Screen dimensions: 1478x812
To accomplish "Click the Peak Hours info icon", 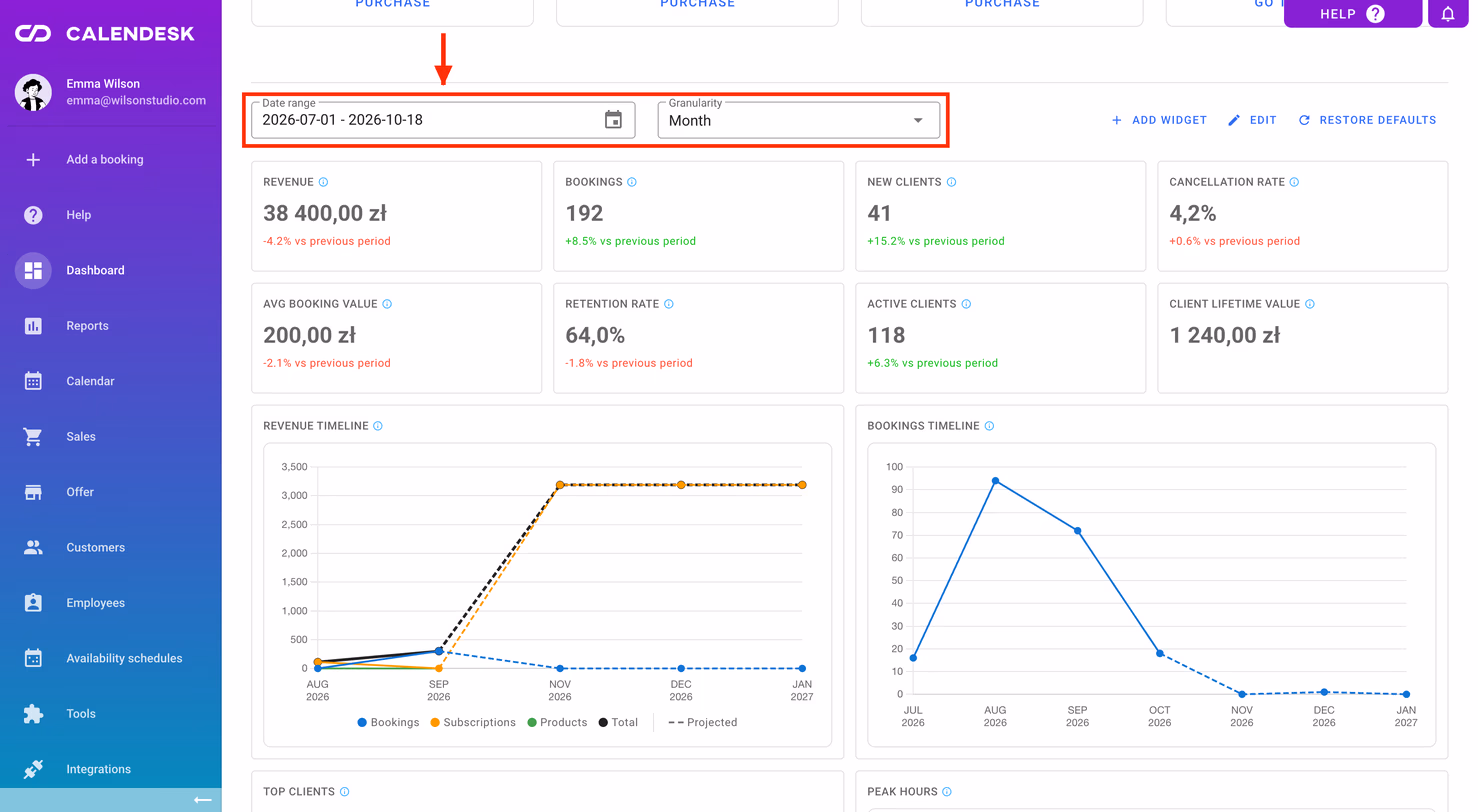I will [946, 792].
